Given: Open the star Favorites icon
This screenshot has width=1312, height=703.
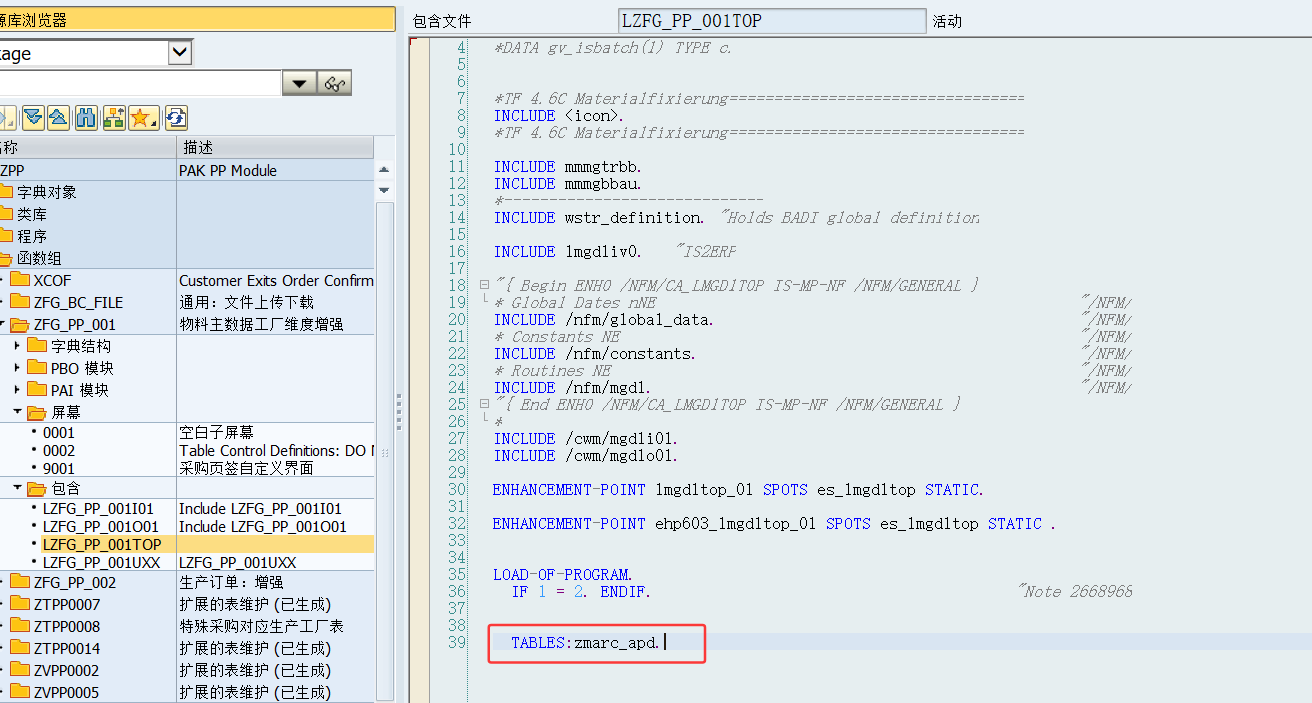Looking at the screenshot, I should (143, 118).
